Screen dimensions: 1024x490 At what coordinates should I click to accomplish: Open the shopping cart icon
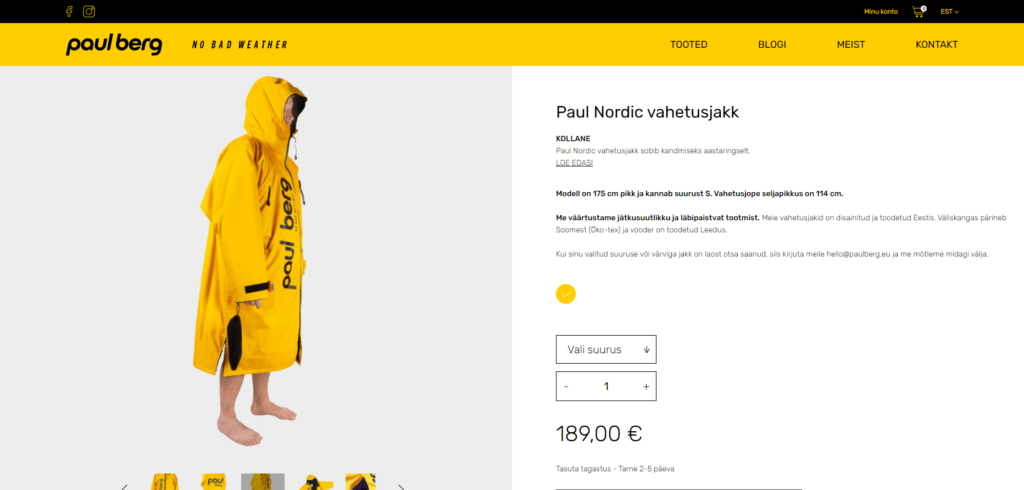tap(919, 11)
